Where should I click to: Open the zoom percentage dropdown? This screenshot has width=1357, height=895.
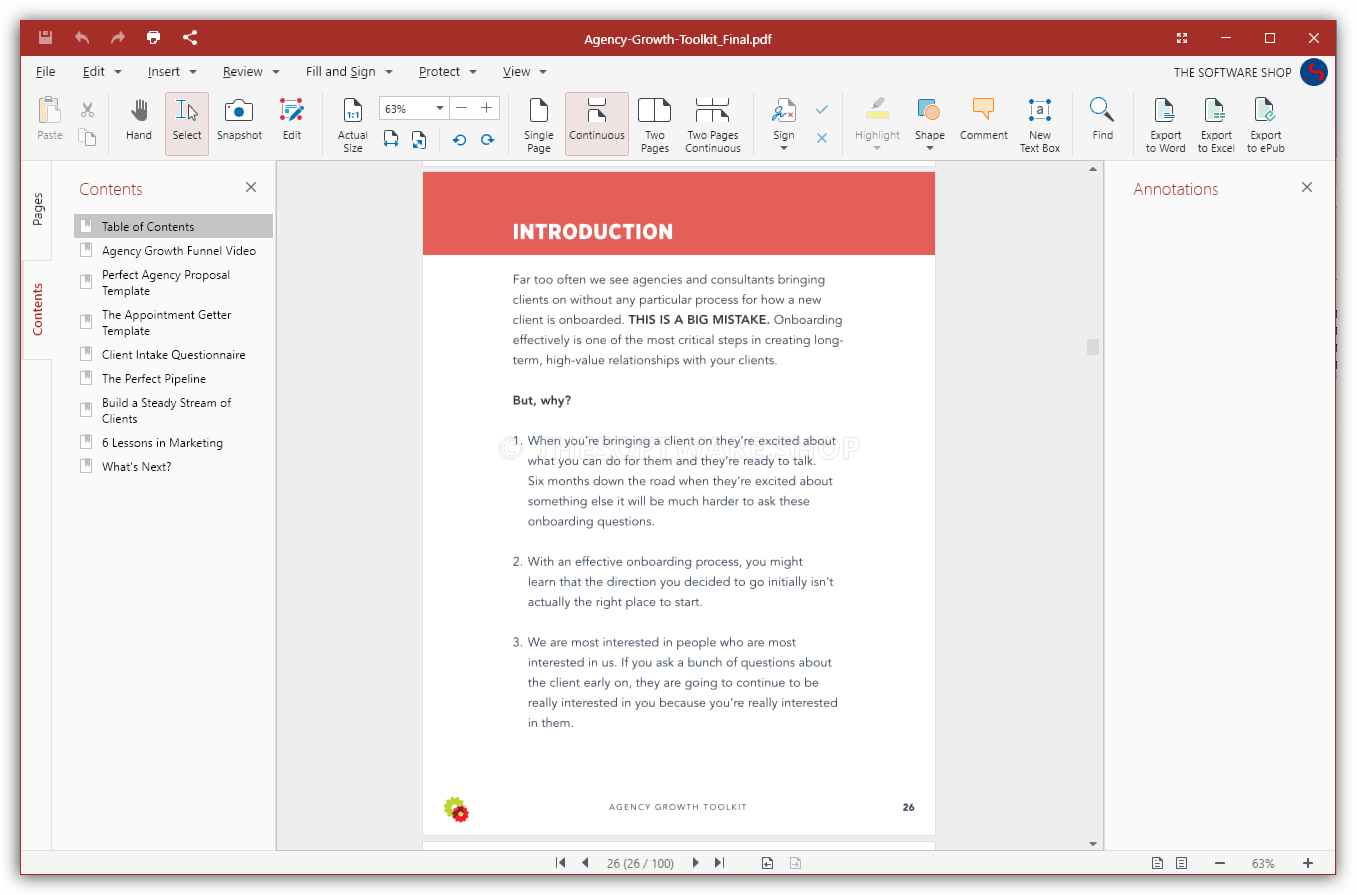[x=438, y=107]
